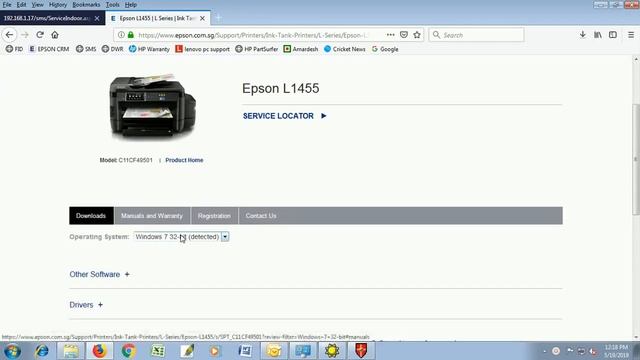Screen dimensions: 640x360
Task: Open the media player taskbar icon
Action: point(215,351)
